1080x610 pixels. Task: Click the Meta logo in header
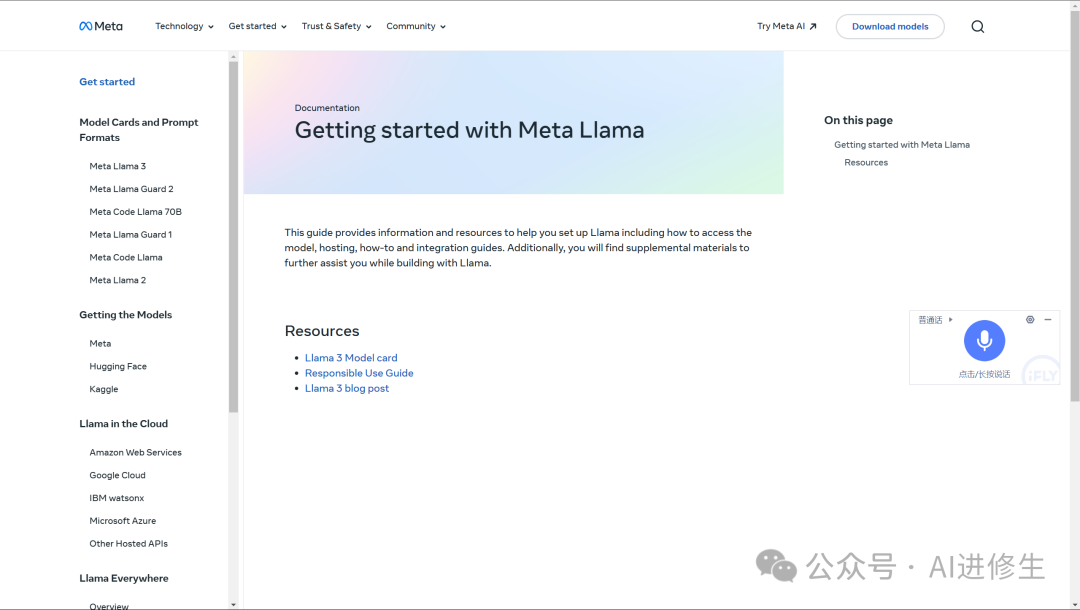click(101, 26)
